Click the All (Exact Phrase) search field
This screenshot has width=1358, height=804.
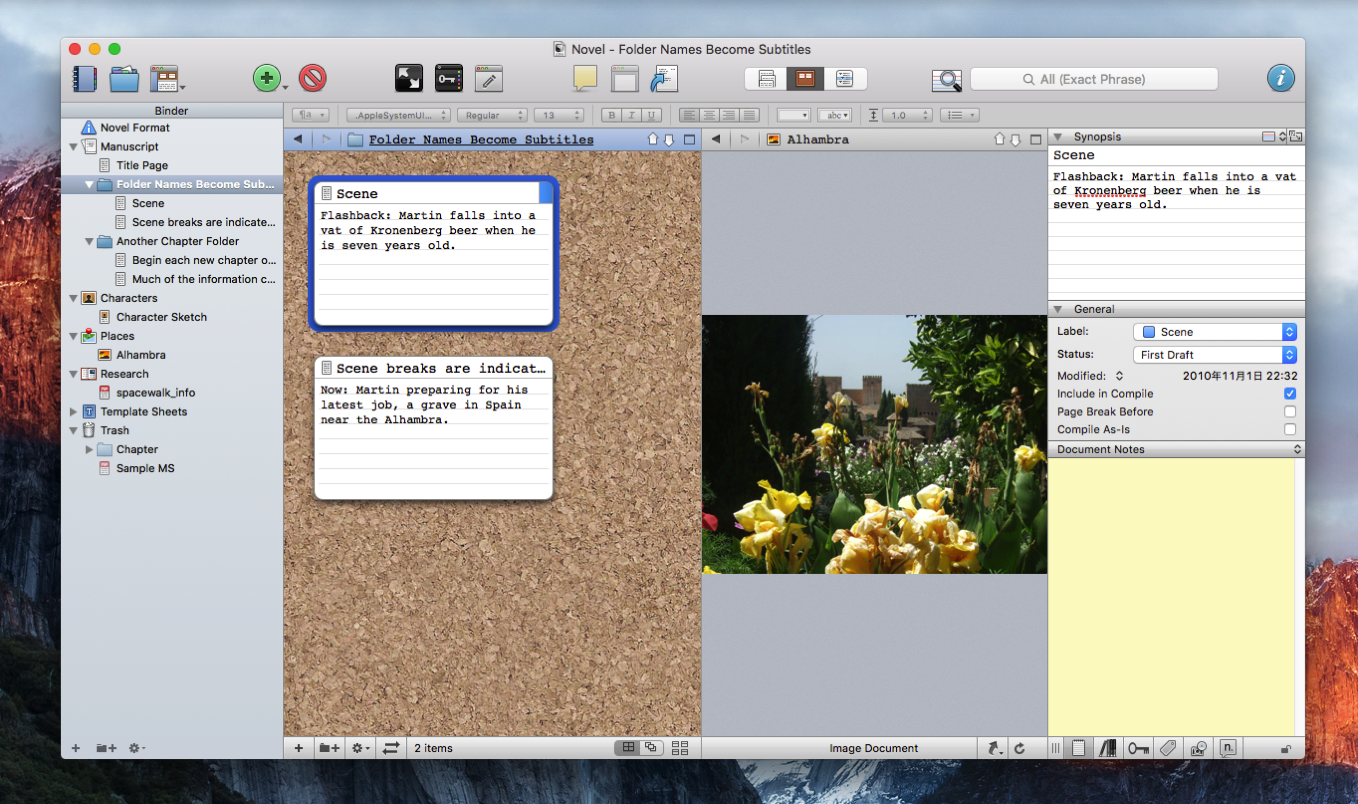click(x=1093, y=79)
